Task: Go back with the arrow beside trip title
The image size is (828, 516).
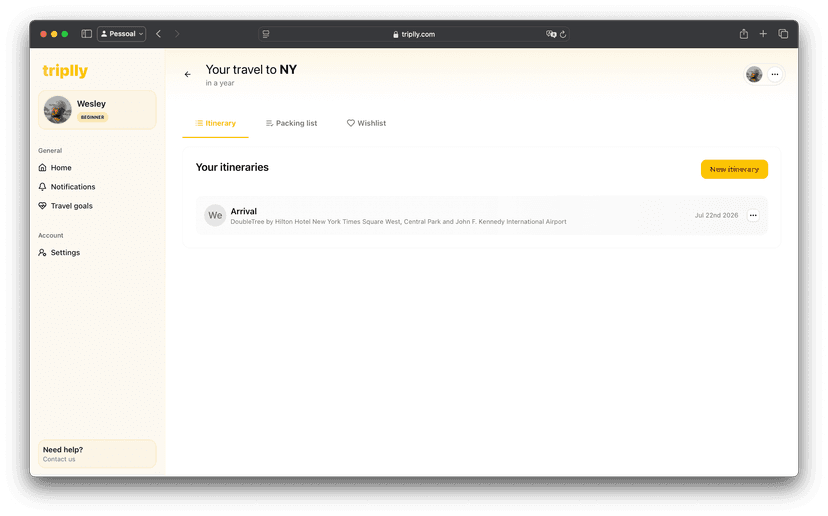Action: [187, 74]
